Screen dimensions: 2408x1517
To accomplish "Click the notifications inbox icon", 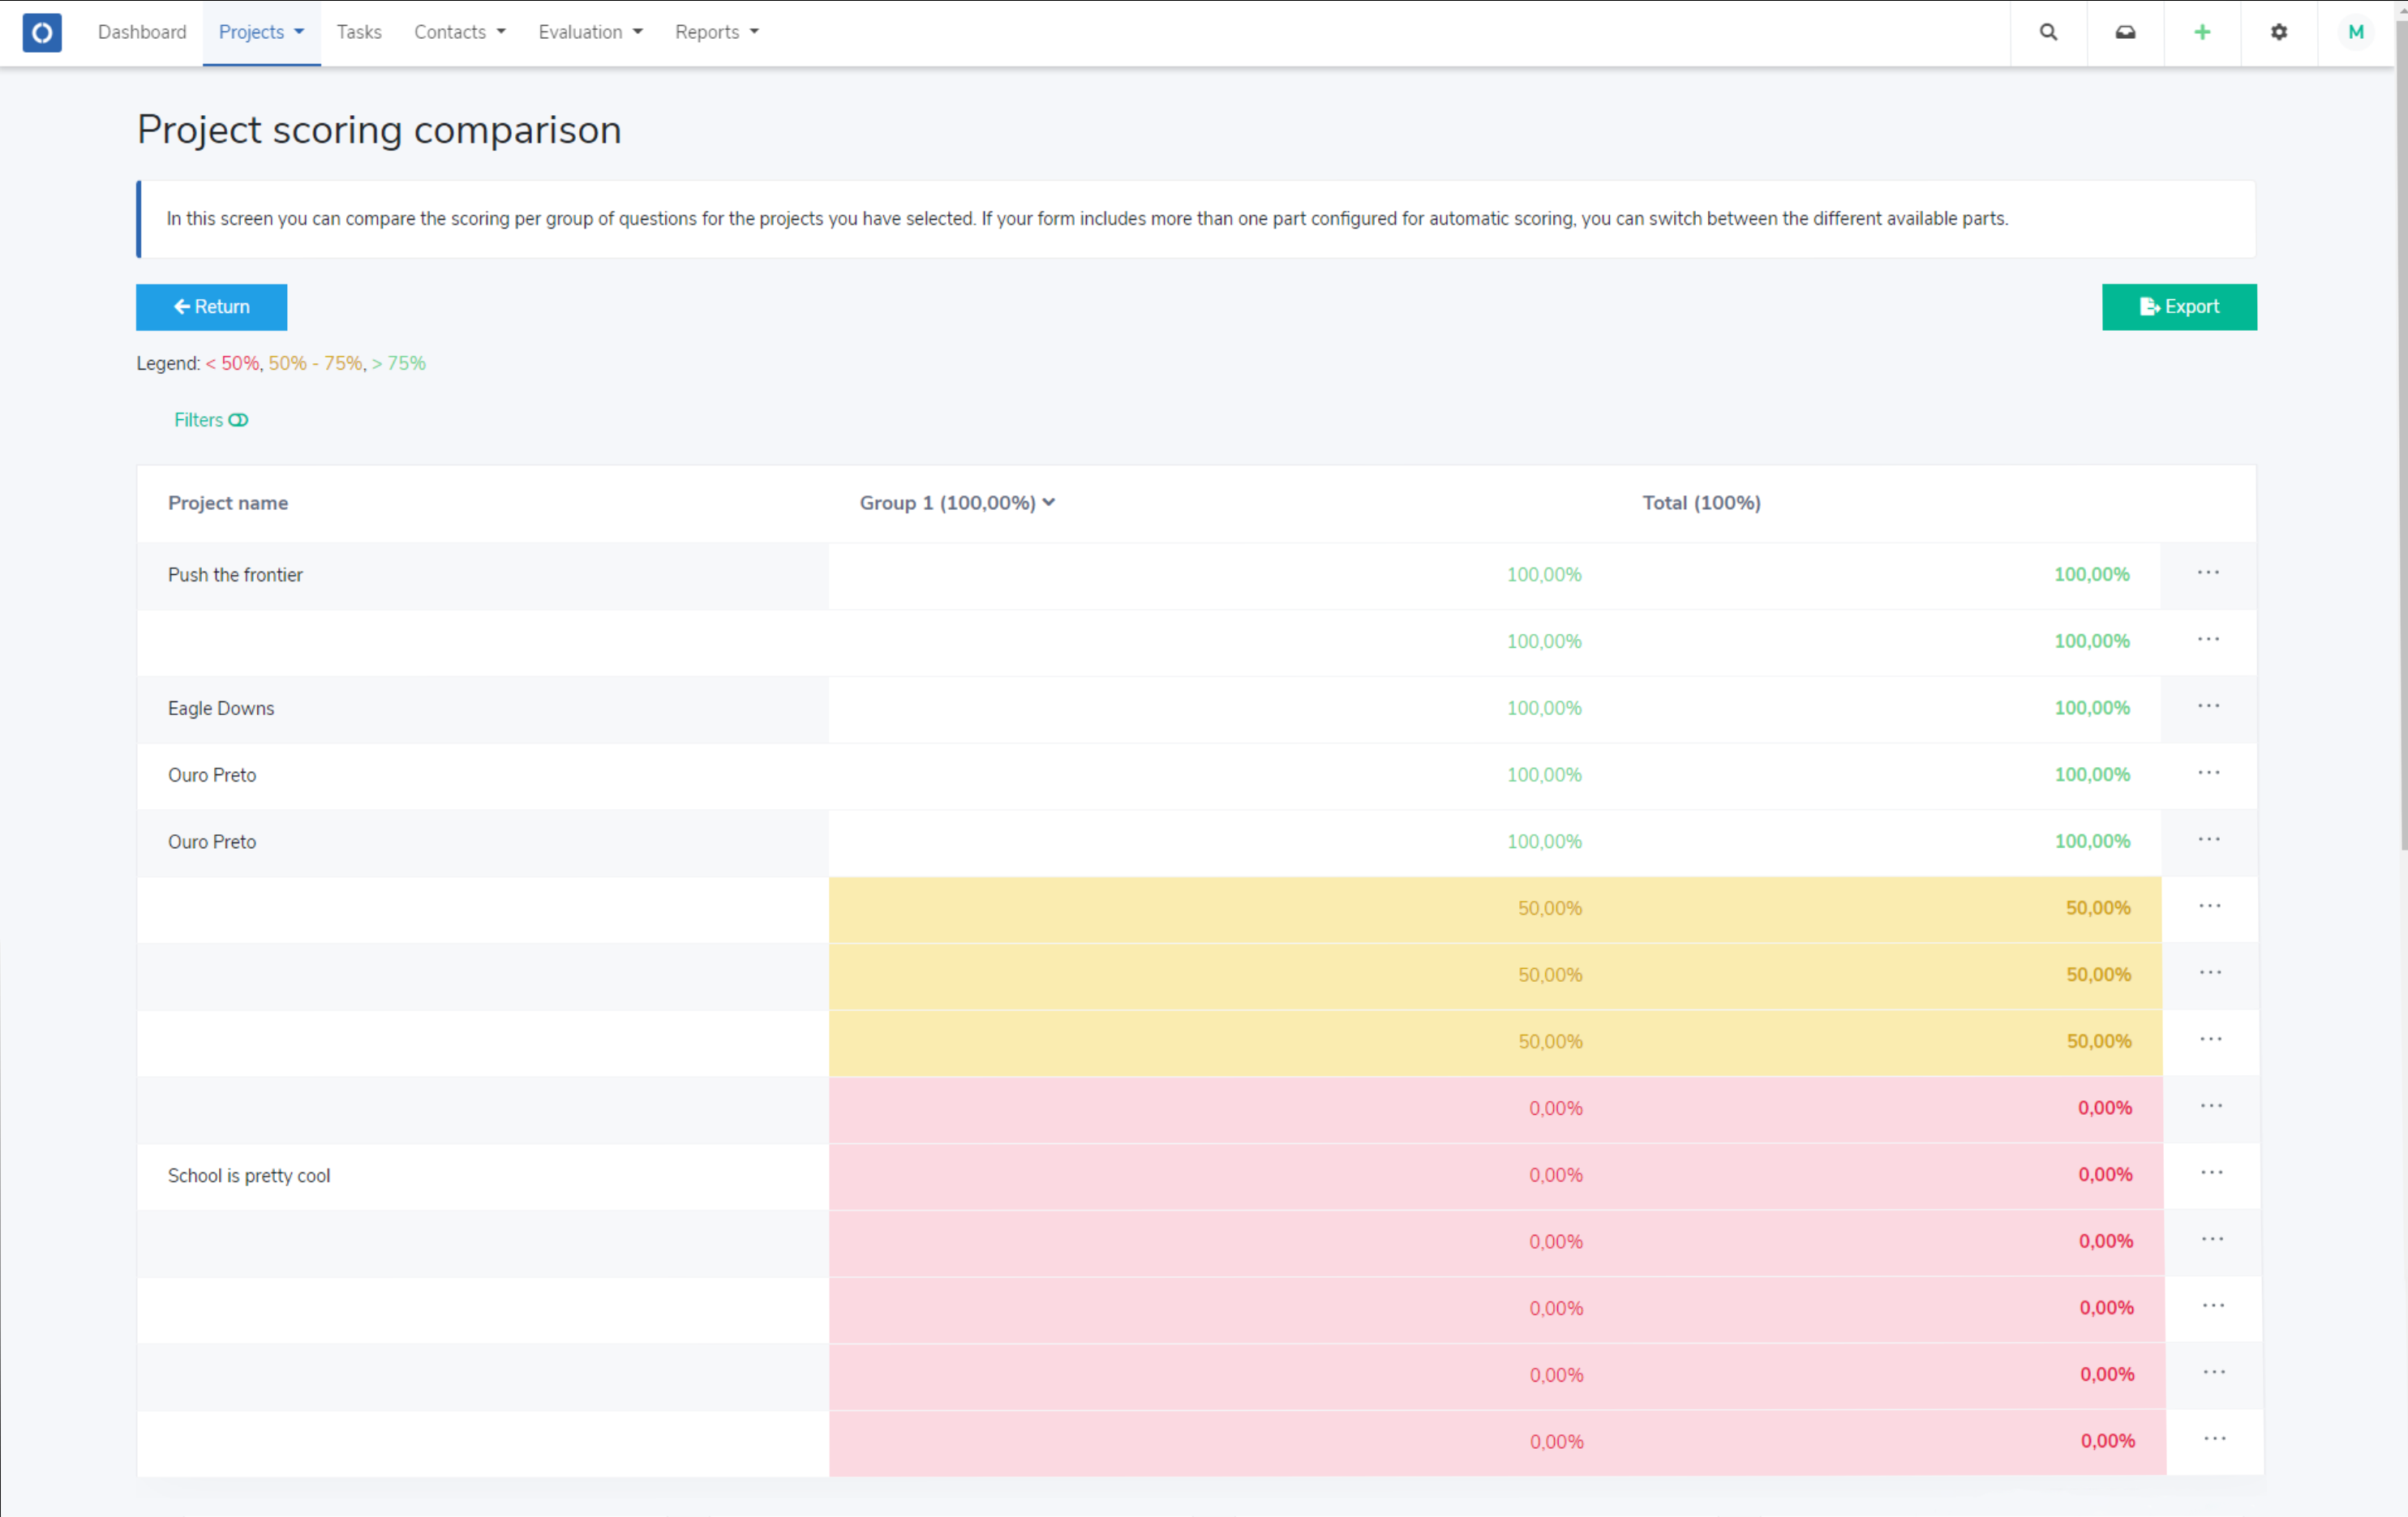I will pyautogui.click(x=2125, y=33).
